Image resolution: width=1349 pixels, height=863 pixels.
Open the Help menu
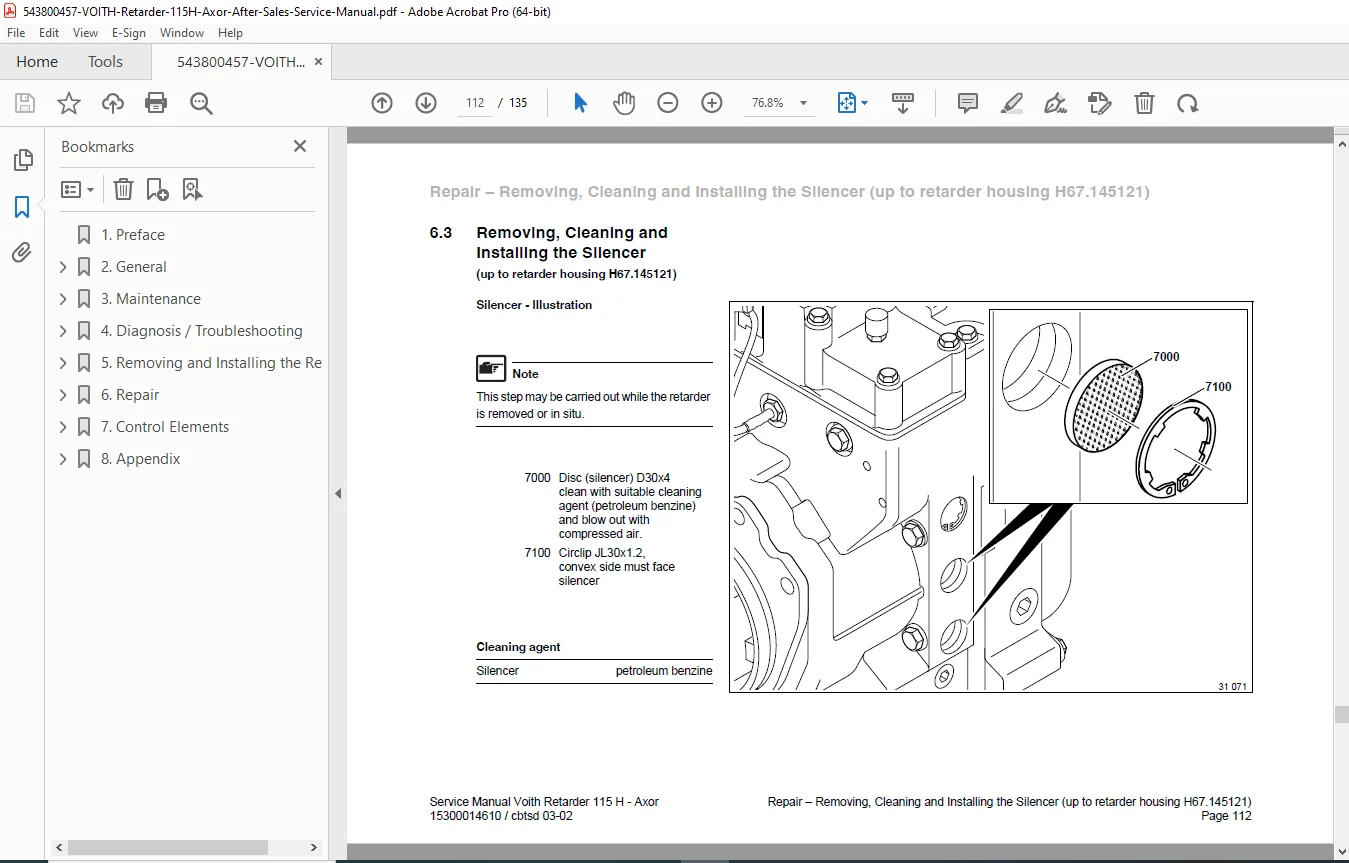230,33
